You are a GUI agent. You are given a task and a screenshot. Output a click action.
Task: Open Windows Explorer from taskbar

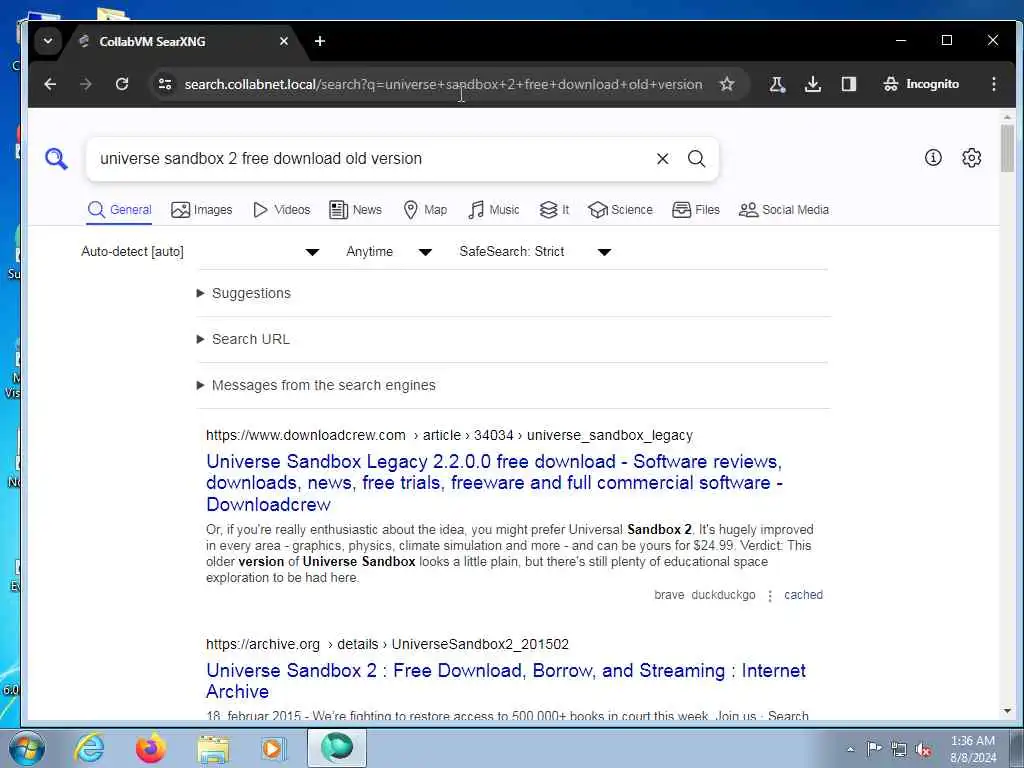click(x=213, y=748)
